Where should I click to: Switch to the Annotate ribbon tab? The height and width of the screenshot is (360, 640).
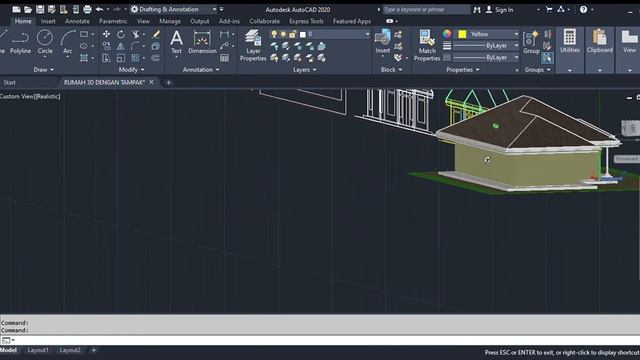point(77,21)
